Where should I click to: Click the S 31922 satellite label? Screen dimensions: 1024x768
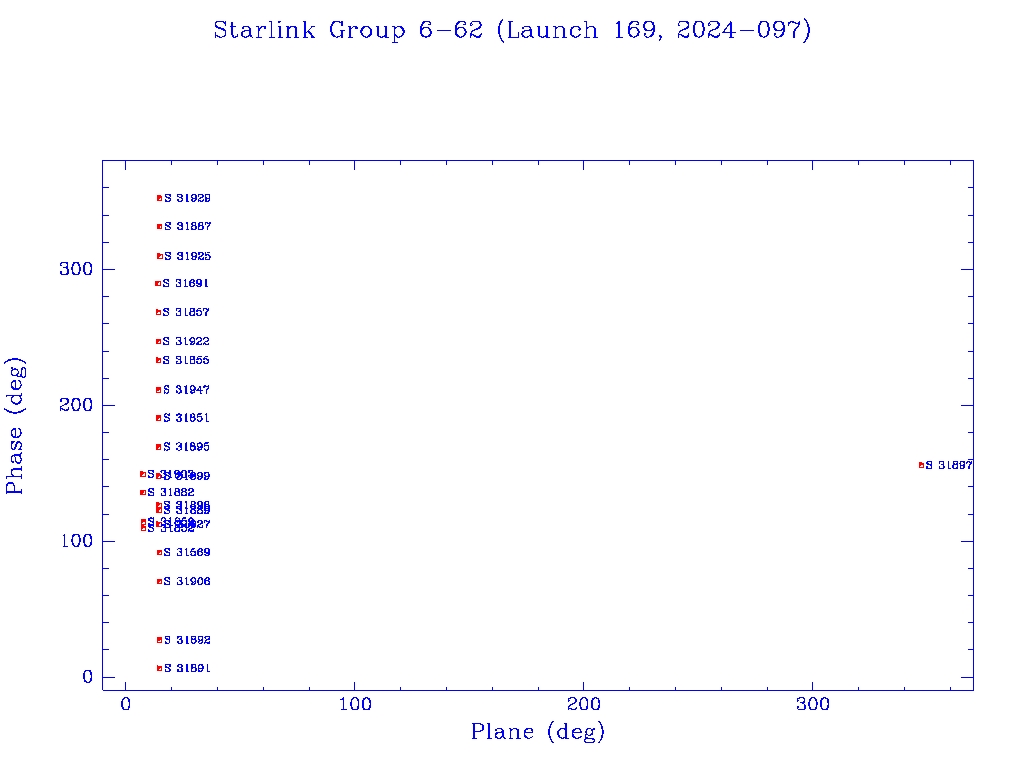[186, 342]
